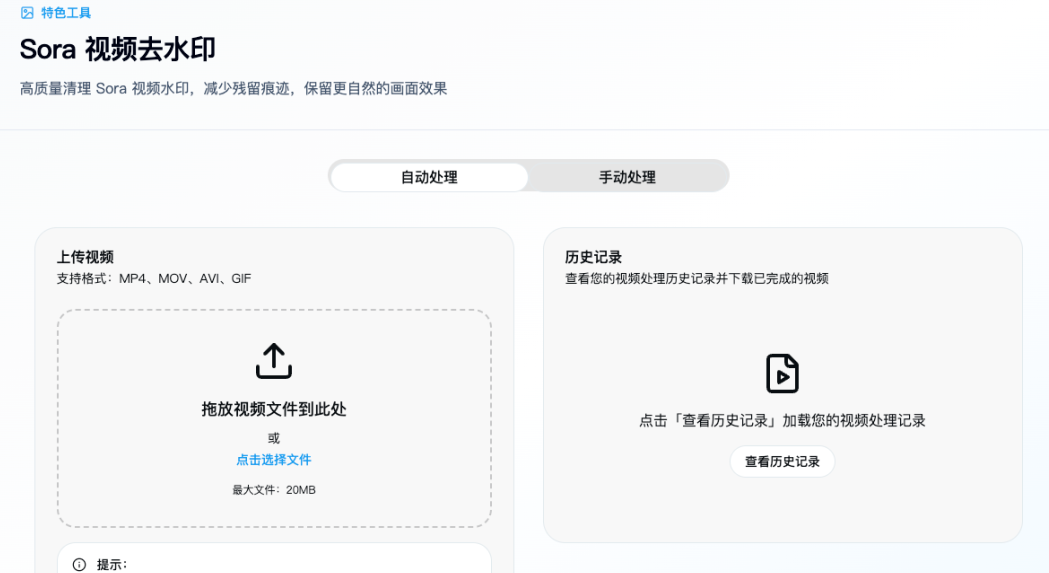Click the 上传视频 section heading
Image resolution: width=1049 pixels, height=573 pixels.
tap(85, 257)
